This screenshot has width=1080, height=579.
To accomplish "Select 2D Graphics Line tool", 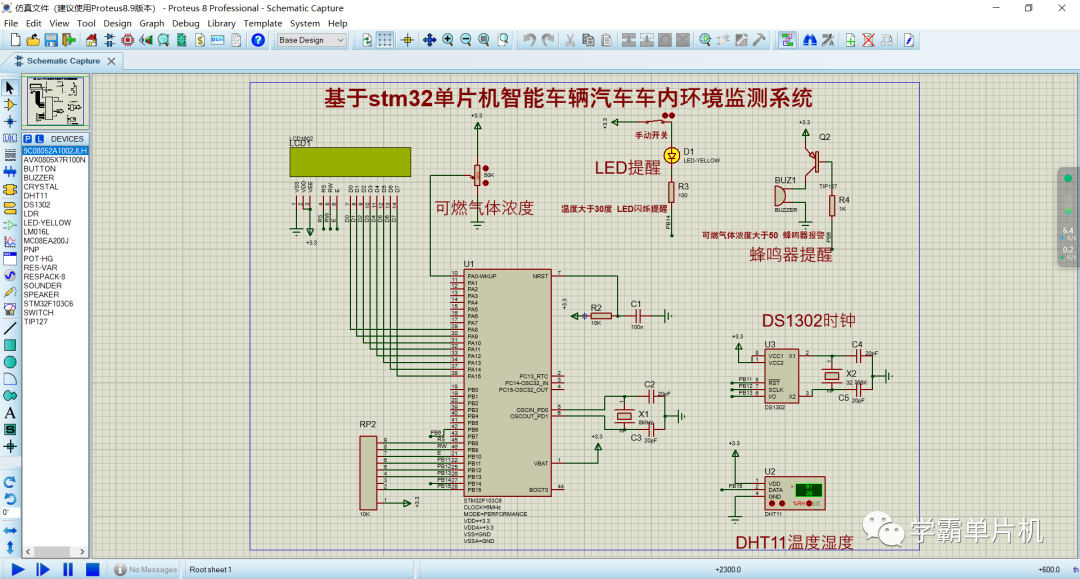I will 10,328.
